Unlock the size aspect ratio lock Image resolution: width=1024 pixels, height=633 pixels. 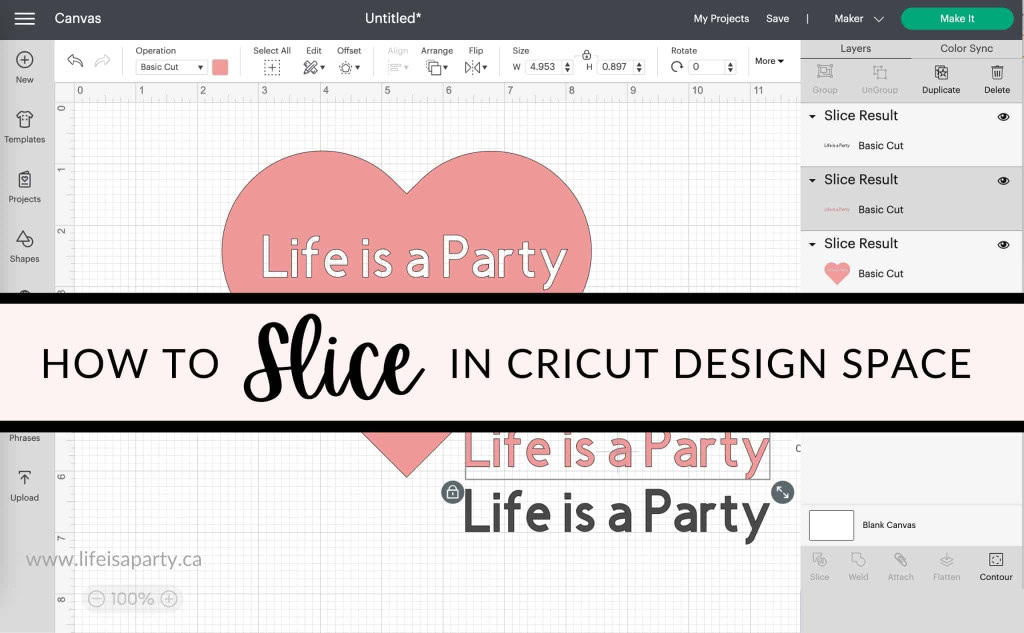click(587, 56)
